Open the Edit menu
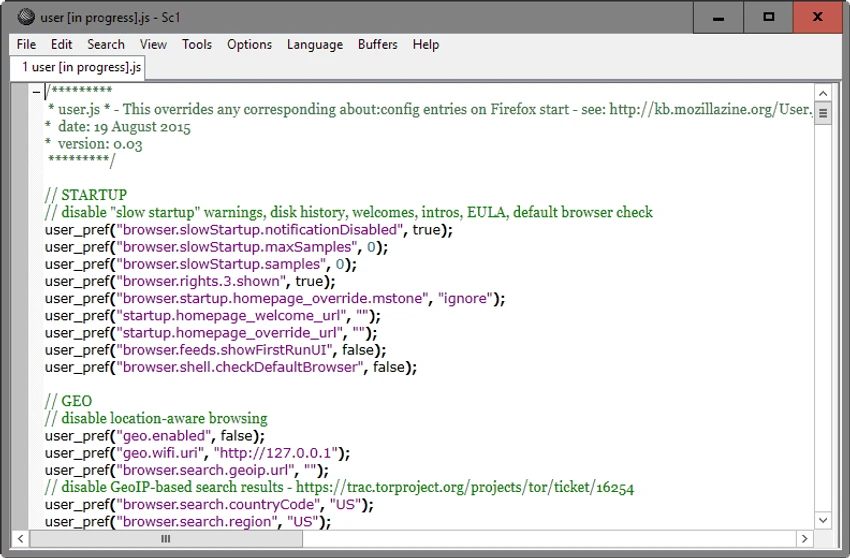 tap(61, 44)
